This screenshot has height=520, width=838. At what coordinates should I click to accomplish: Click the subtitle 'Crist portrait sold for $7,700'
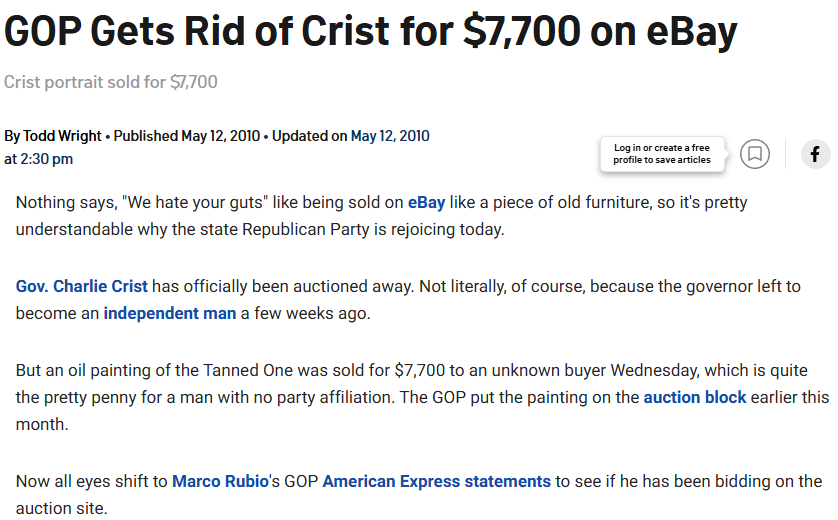coord(111,82)
